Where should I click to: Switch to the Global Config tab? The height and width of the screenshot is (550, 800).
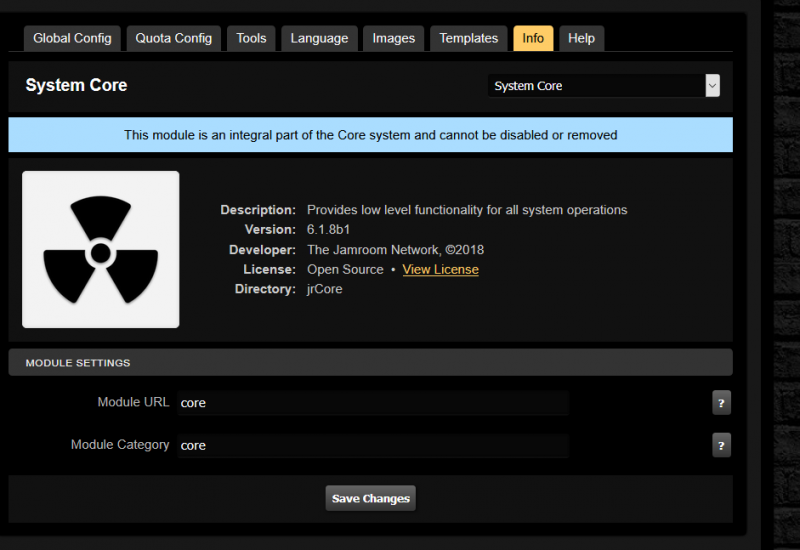pyautogui.click(x=72, y=38)
